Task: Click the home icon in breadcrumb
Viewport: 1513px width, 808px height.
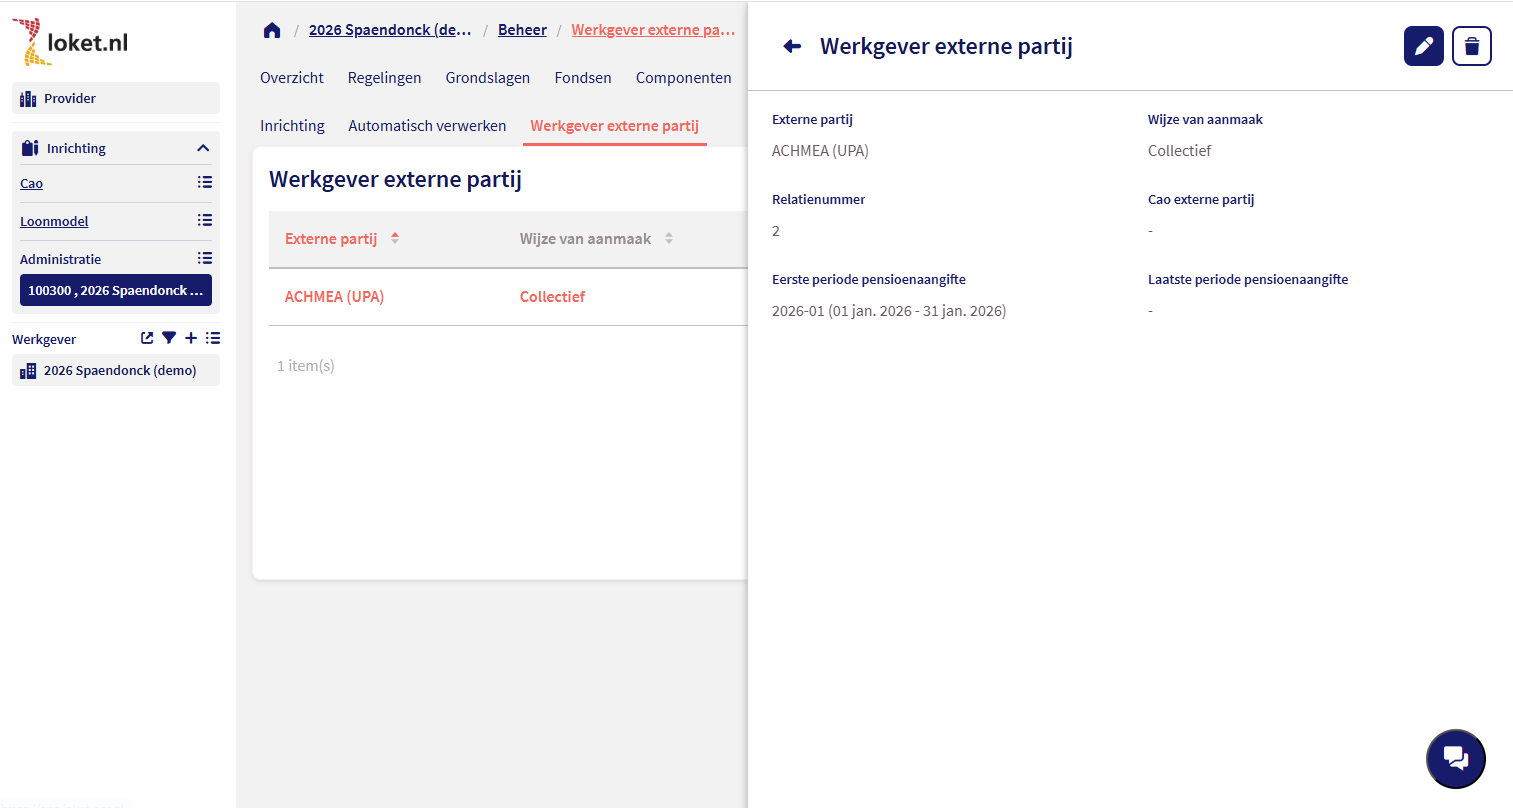Action: click(x=272, y=30)
